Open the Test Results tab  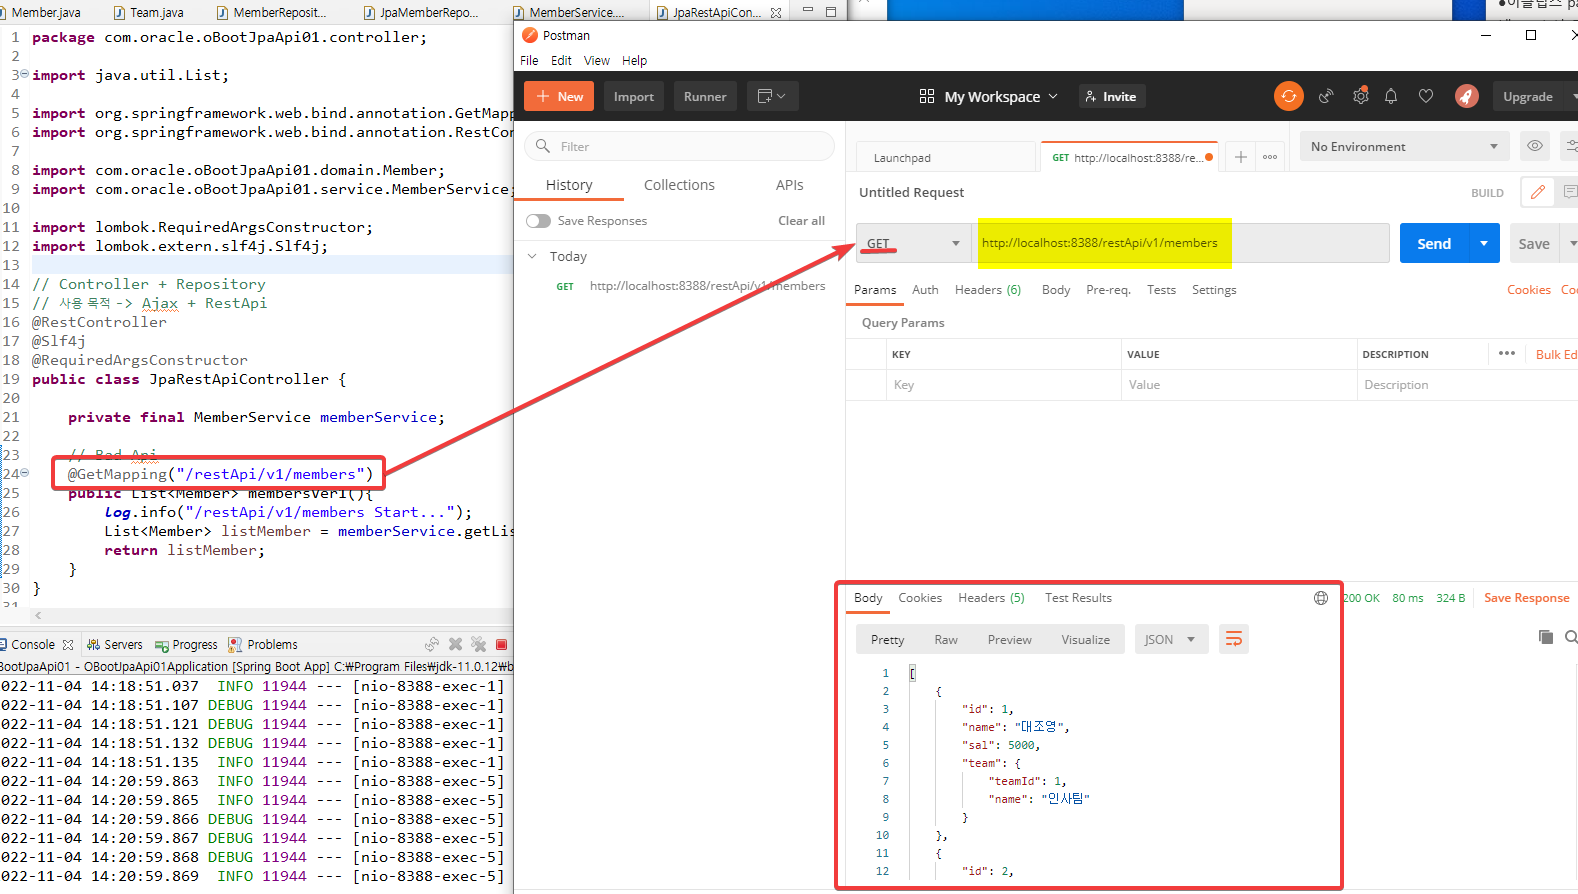pos(1078,598)
